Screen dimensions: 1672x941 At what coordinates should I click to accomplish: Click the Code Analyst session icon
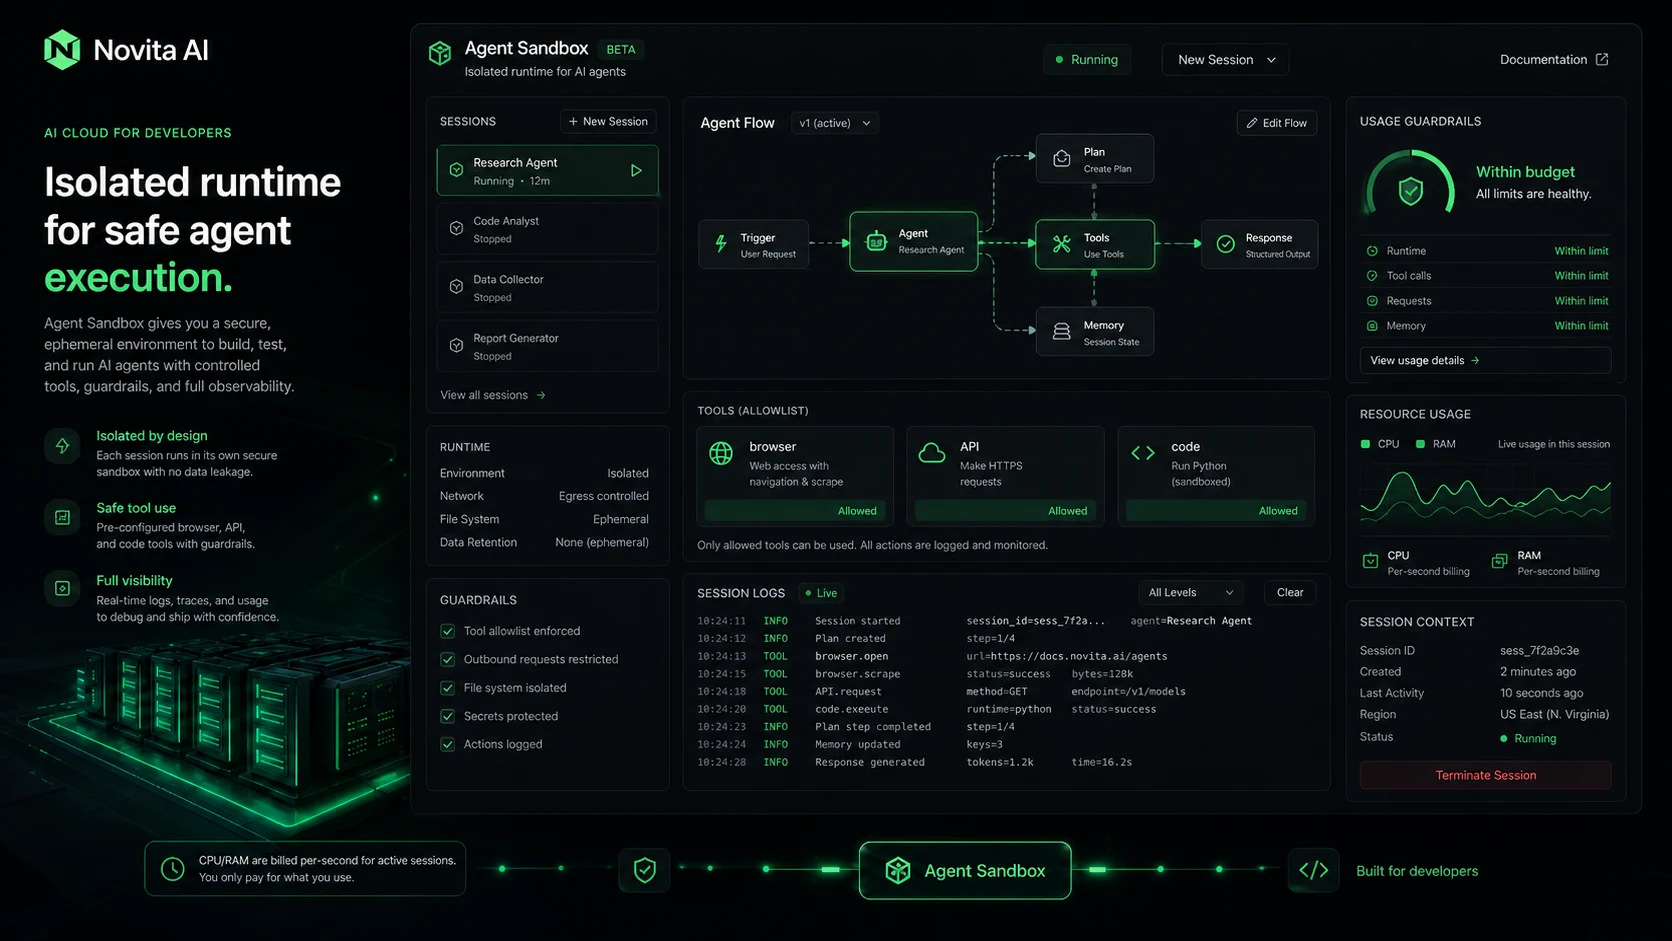(x=456, y=228)
